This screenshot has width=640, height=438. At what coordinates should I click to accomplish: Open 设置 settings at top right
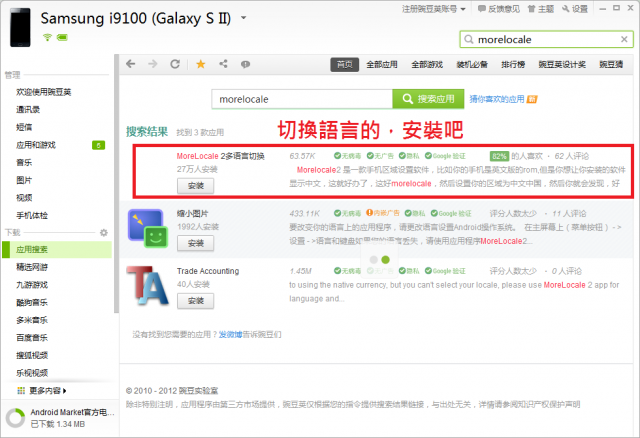point(575,9)
